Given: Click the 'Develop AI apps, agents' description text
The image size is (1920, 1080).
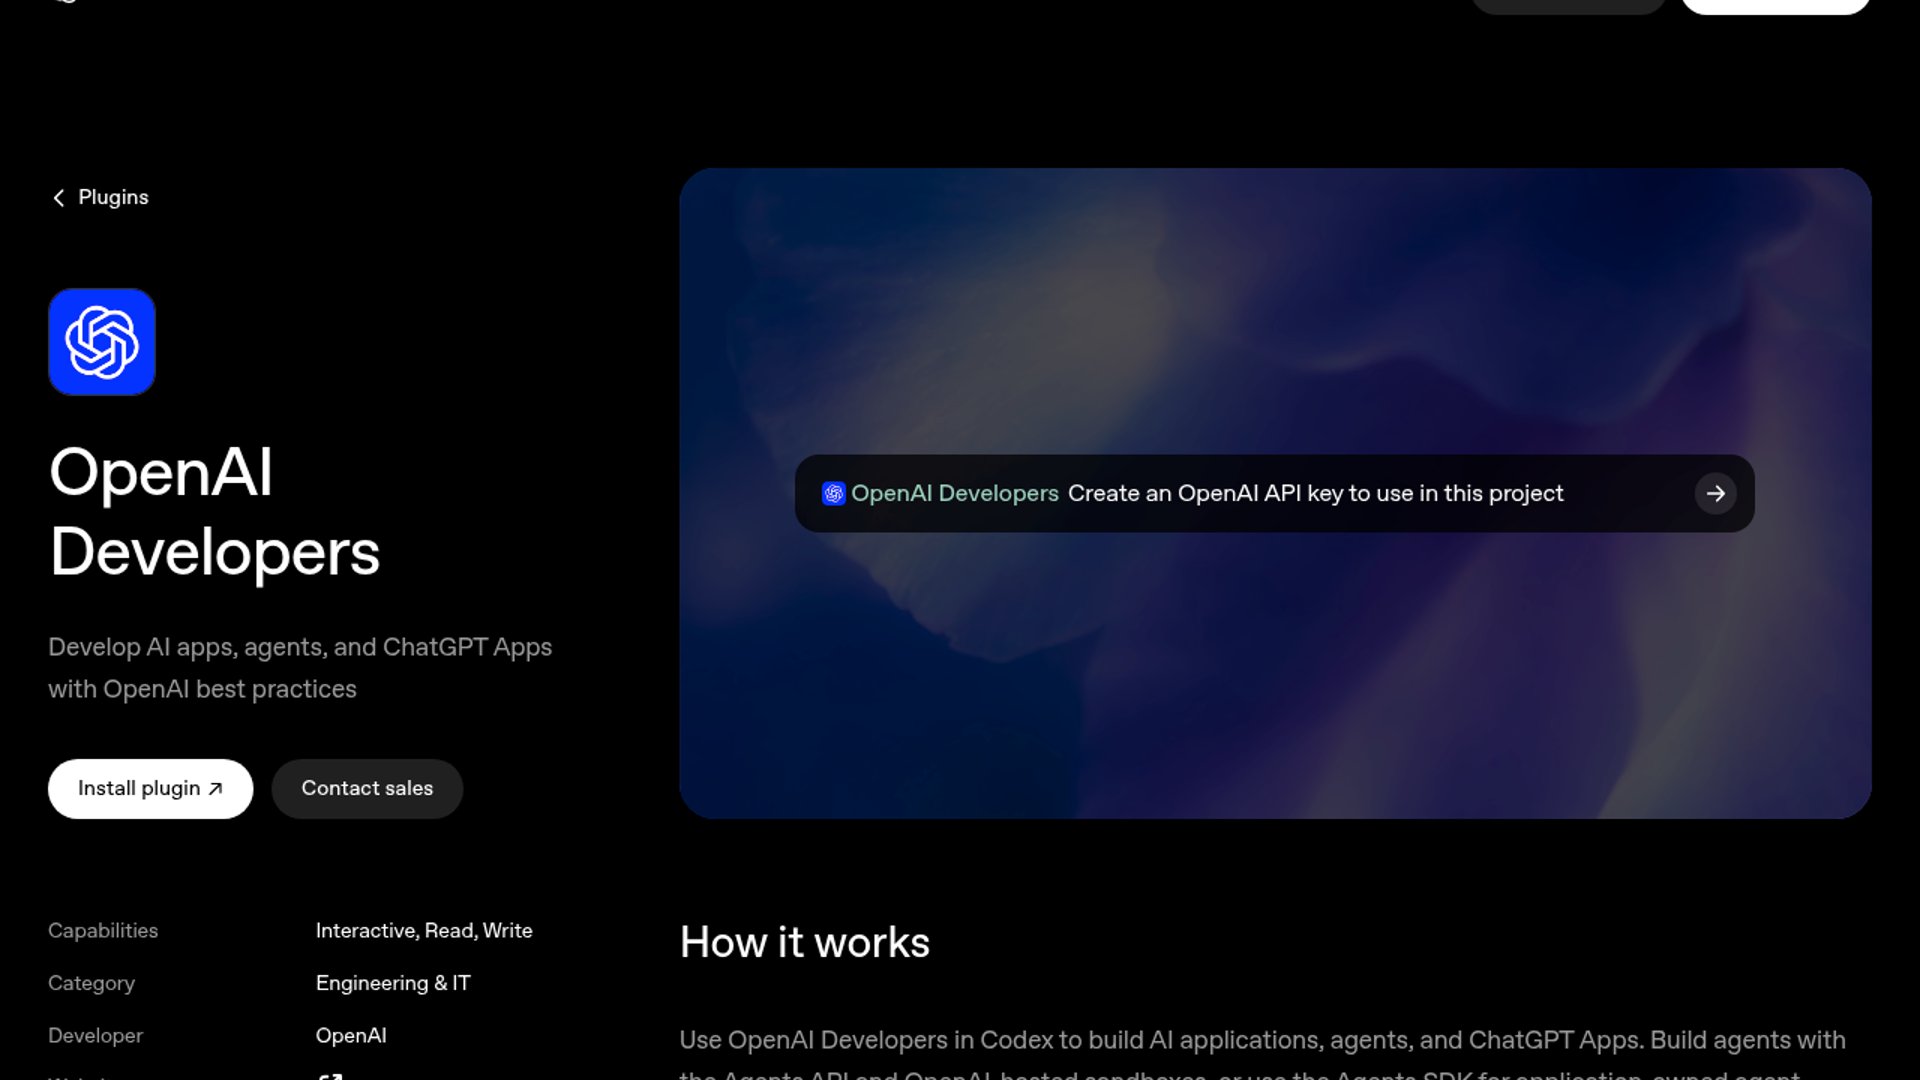Looking at the screenshot, I should point(300,668).
